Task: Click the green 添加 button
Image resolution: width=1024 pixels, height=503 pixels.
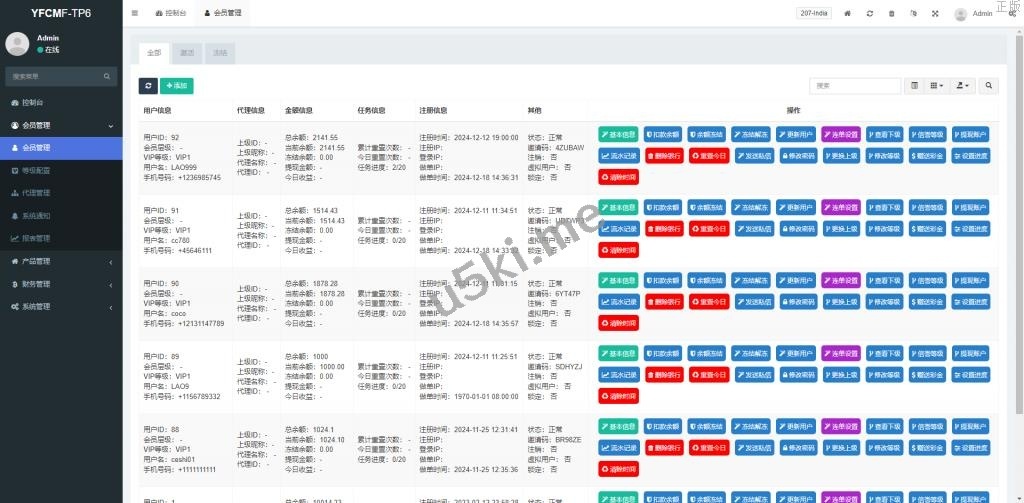Action: [176, 86]
